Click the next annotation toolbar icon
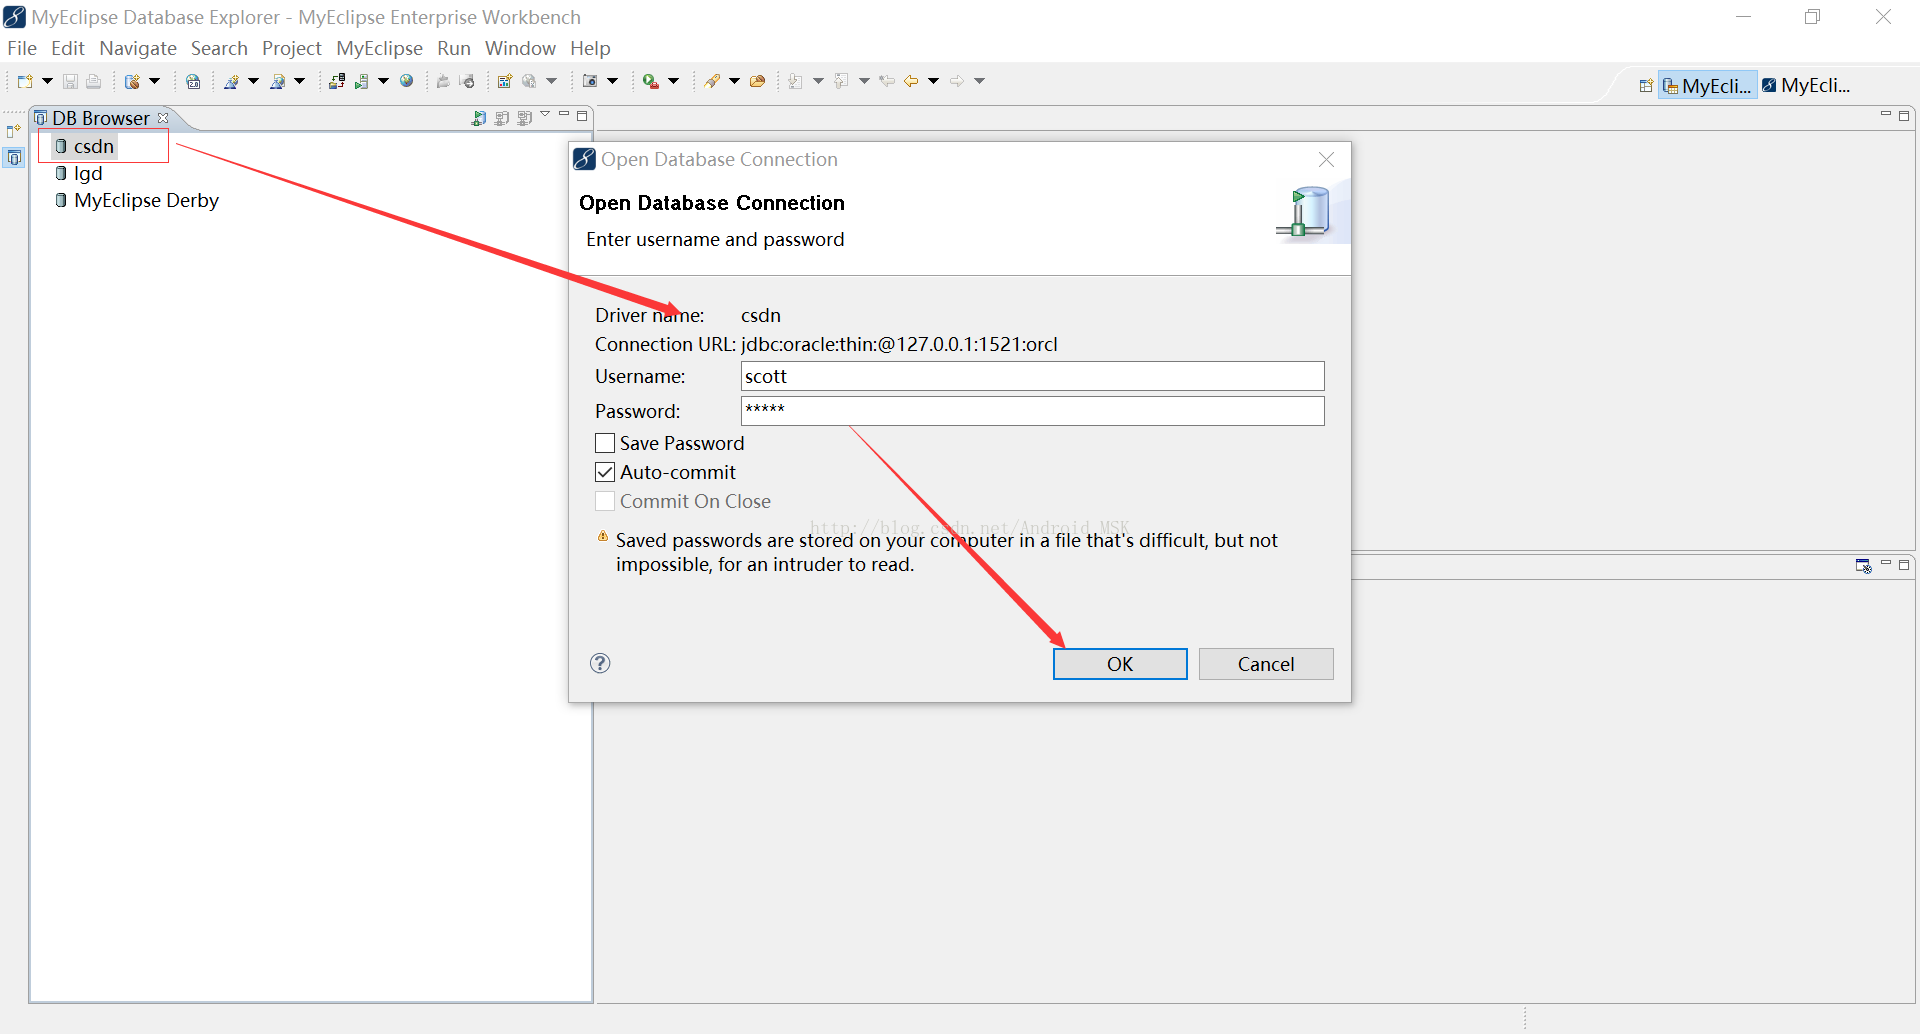Viewport: 1920px width, 1034px height. tap(795, 82)
